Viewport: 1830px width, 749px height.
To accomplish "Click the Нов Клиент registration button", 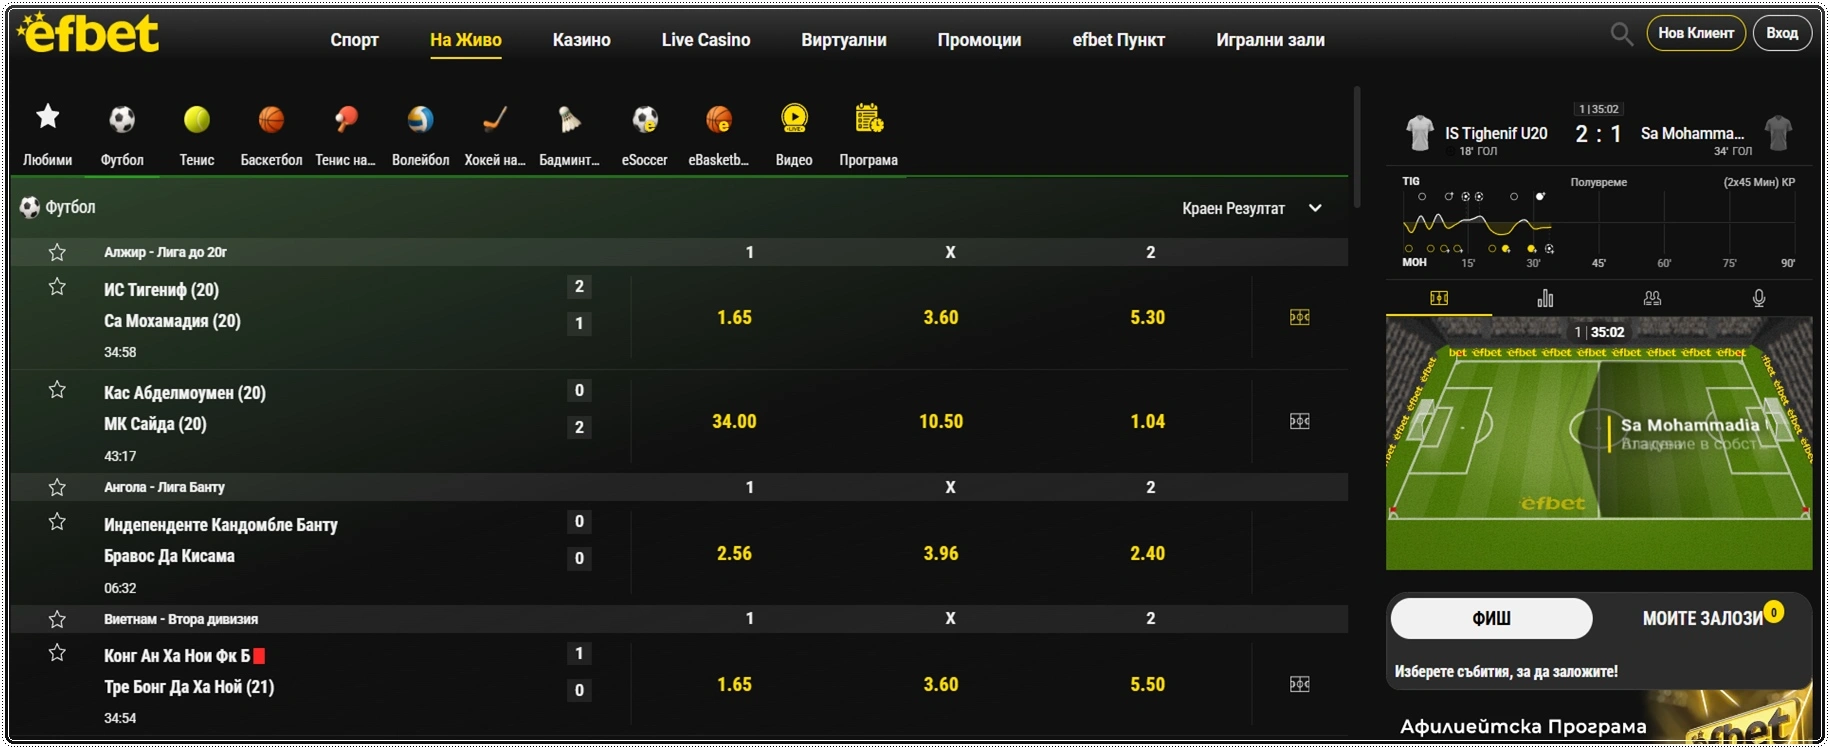I will [x=1695, y=33].
